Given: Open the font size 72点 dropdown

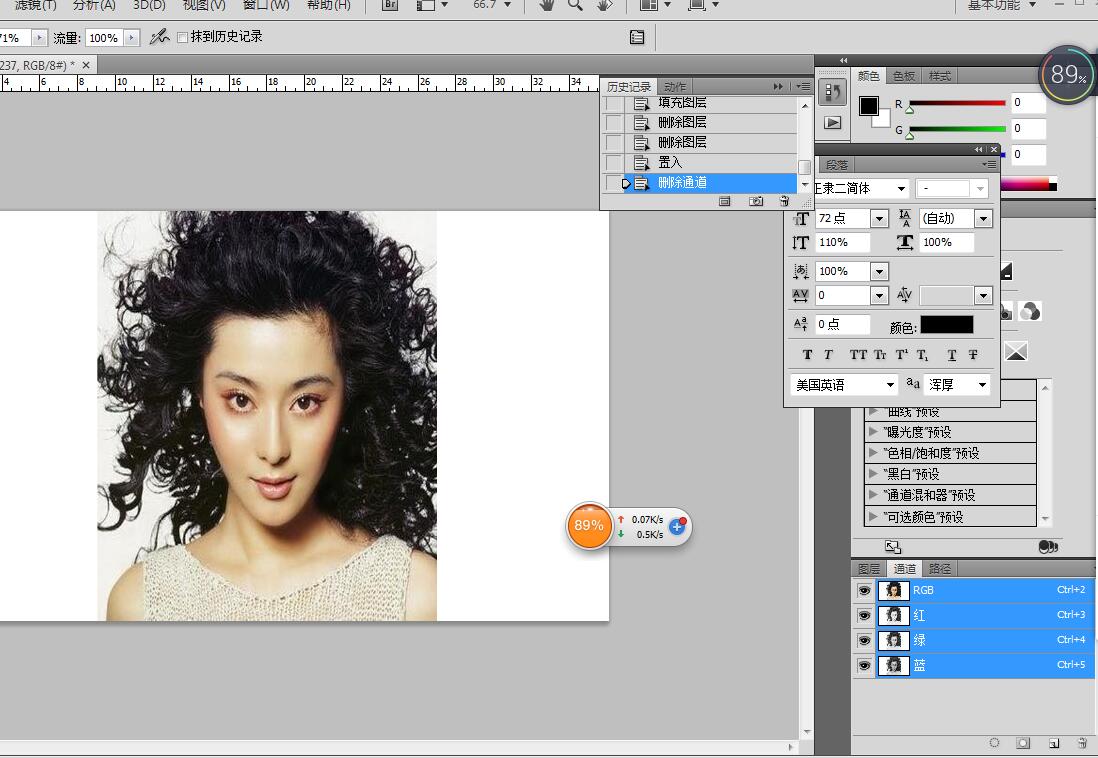Looking at the screenshot, I should [879, 218].
